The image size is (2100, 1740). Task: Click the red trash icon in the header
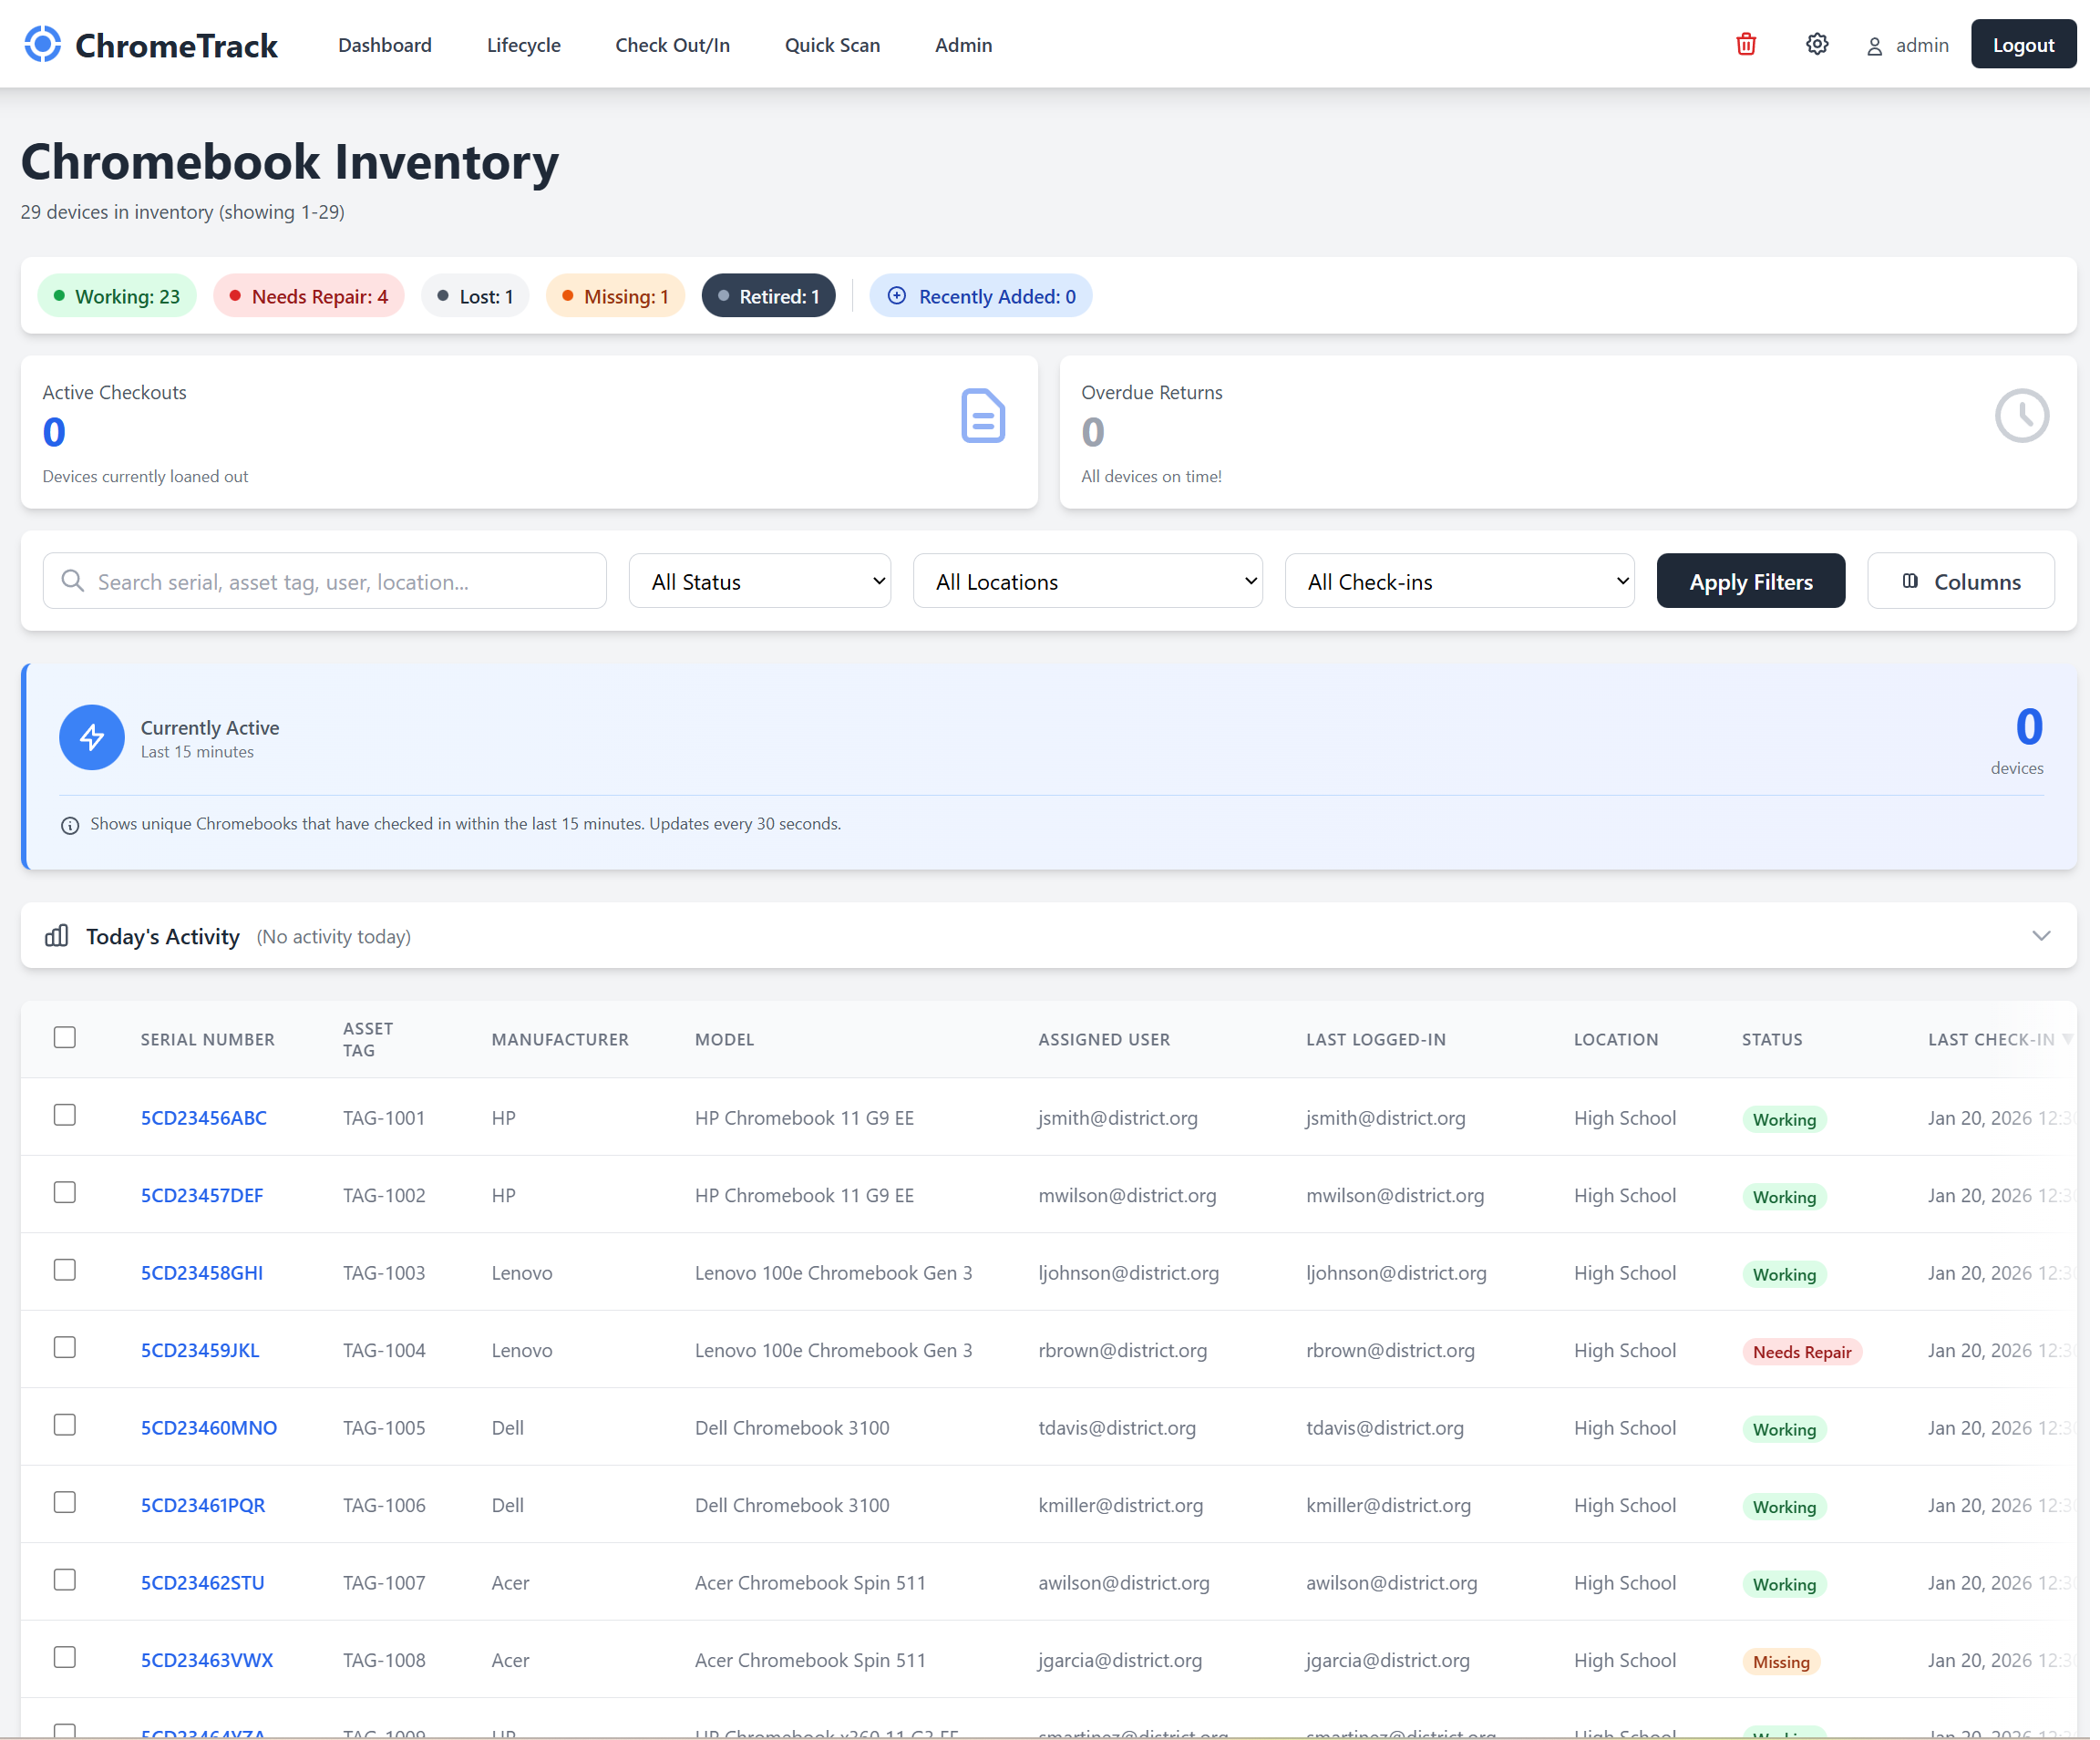[1745, 43]
